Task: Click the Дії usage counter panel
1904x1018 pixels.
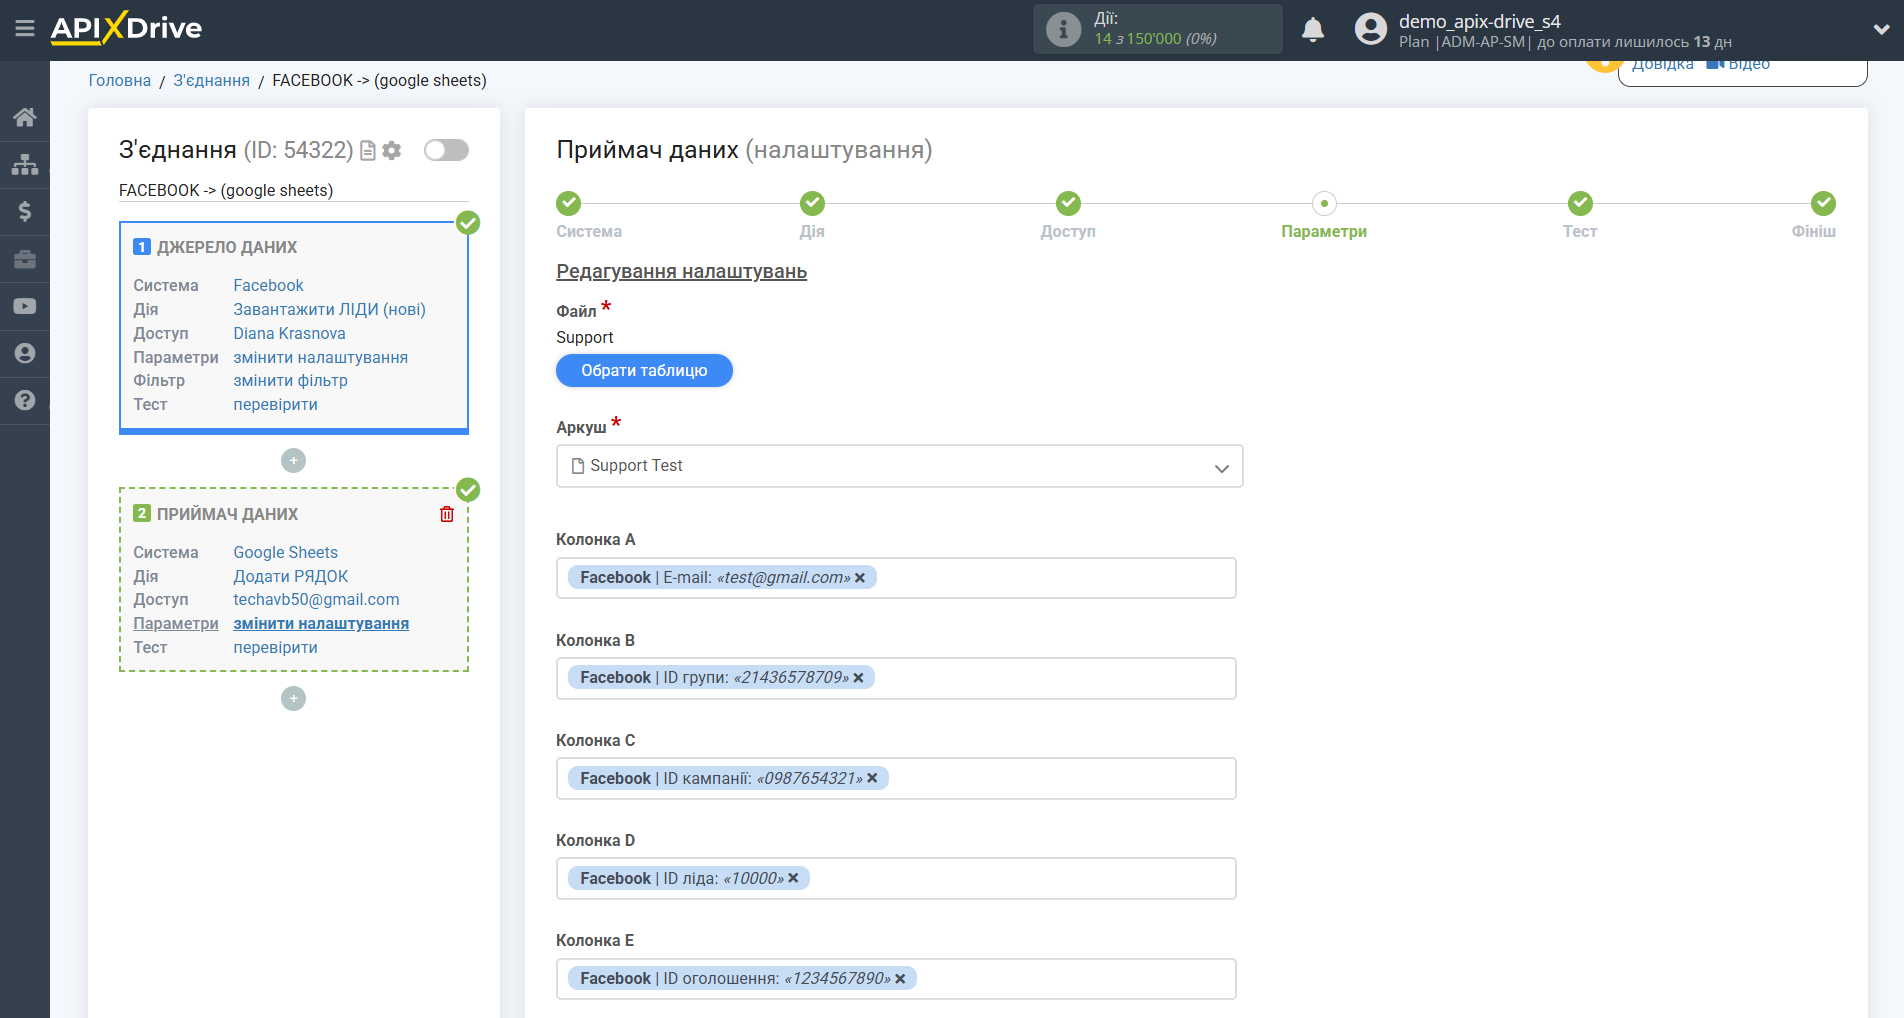Action: (x=1157, y=29)
